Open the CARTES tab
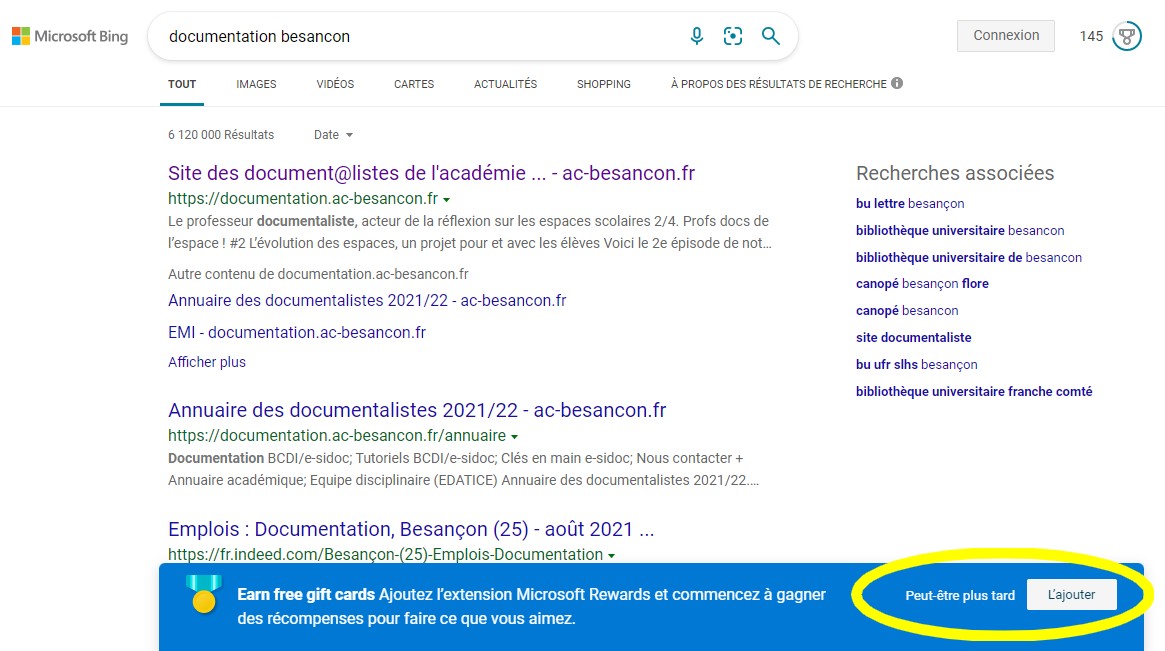 click(x=414, y=84)
